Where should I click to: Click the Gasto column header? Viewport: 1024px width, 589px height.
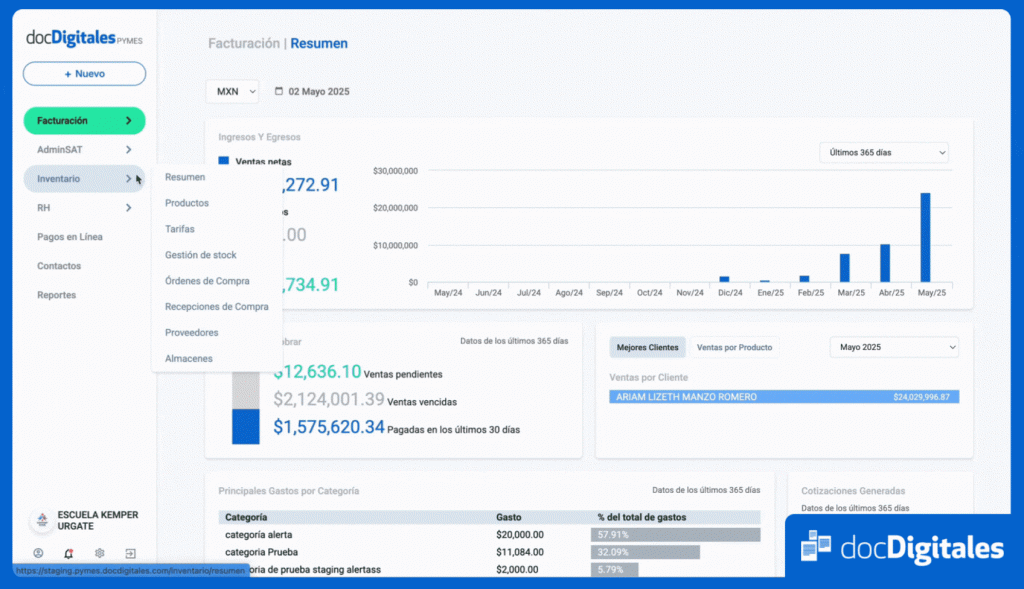509,517
